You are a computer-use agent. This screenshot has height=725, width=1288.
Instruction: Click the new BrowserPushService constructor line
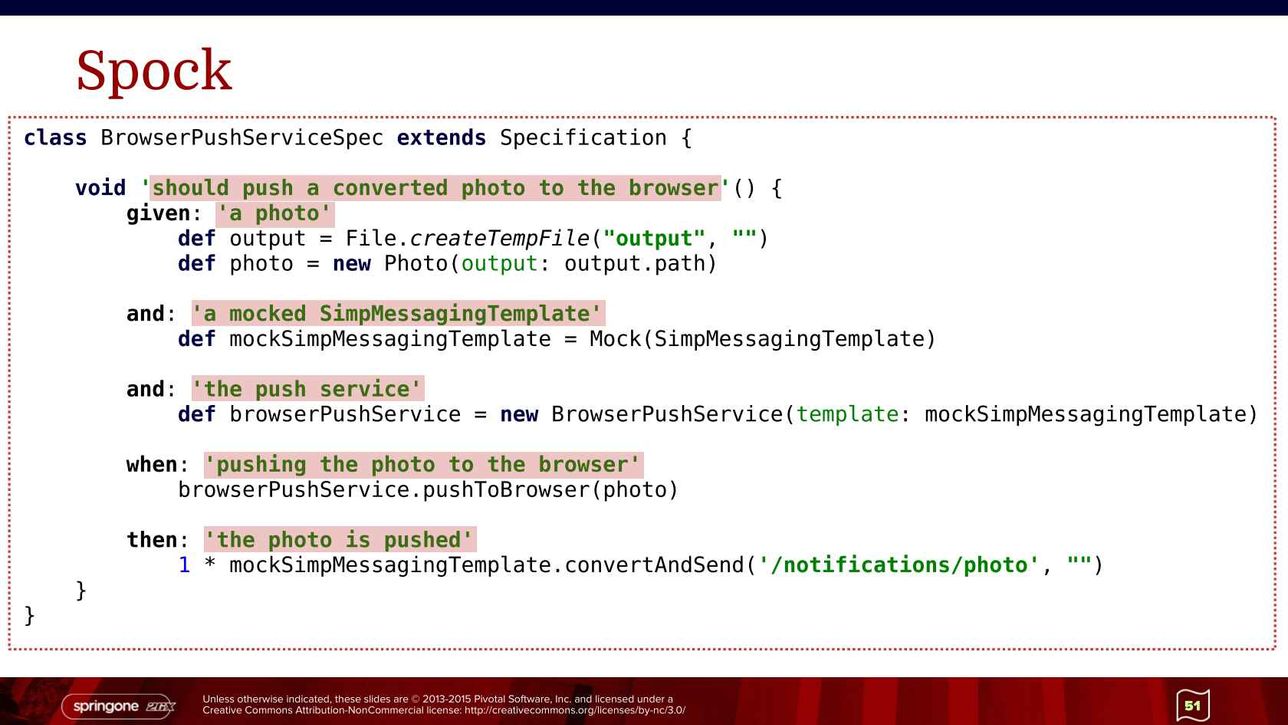coord(718,414)
